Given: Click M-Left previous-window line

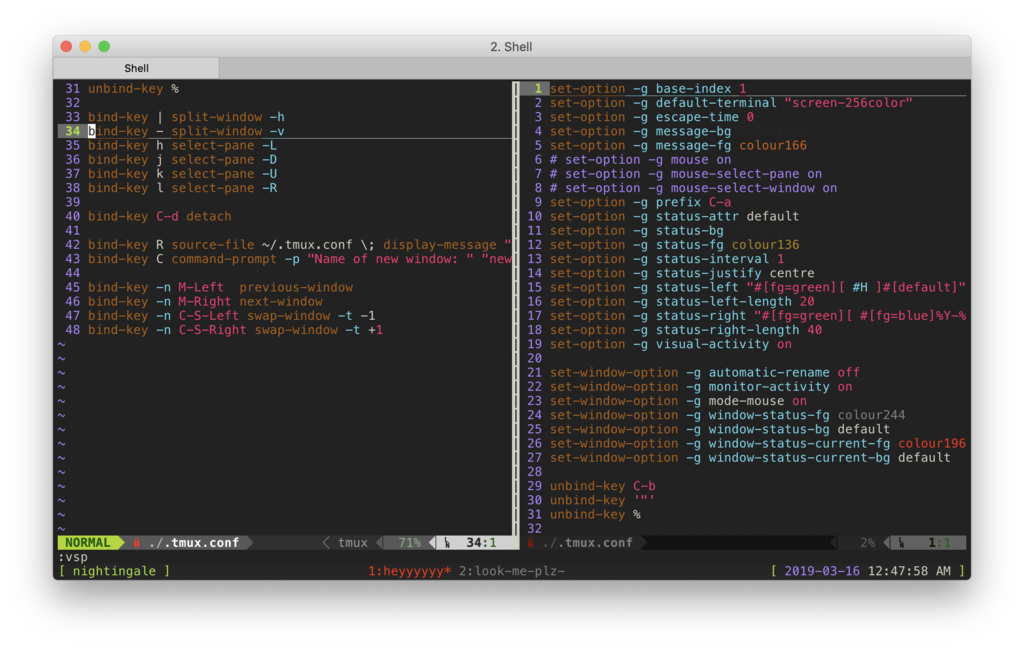Looking at the screenshot, I should tap(220, 287).
